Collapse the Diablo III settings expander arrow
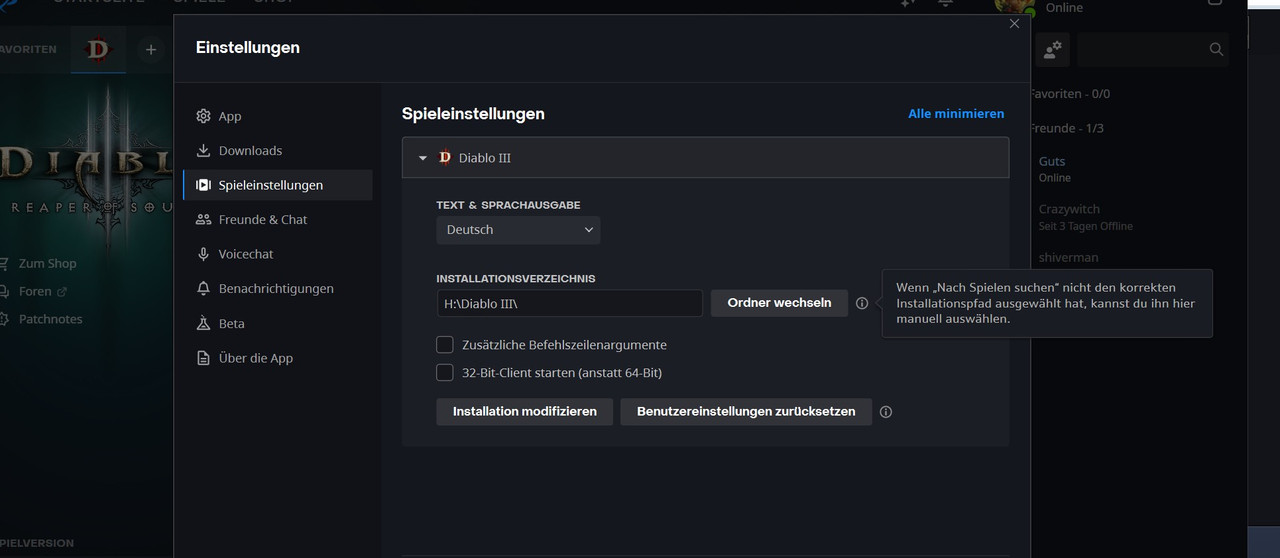 (x=423, y=158)
